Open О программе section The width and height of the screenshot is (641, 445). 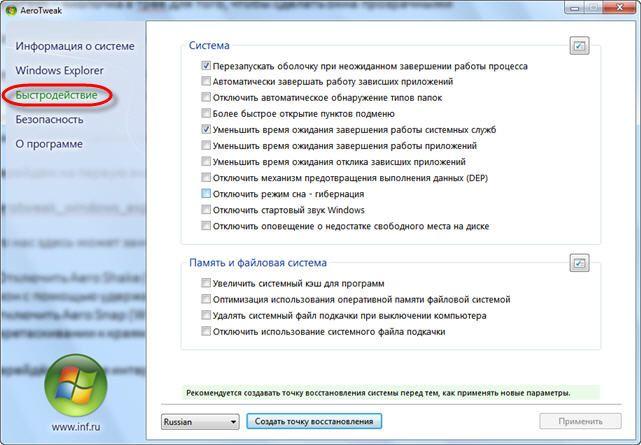click(x=49, y=144)
